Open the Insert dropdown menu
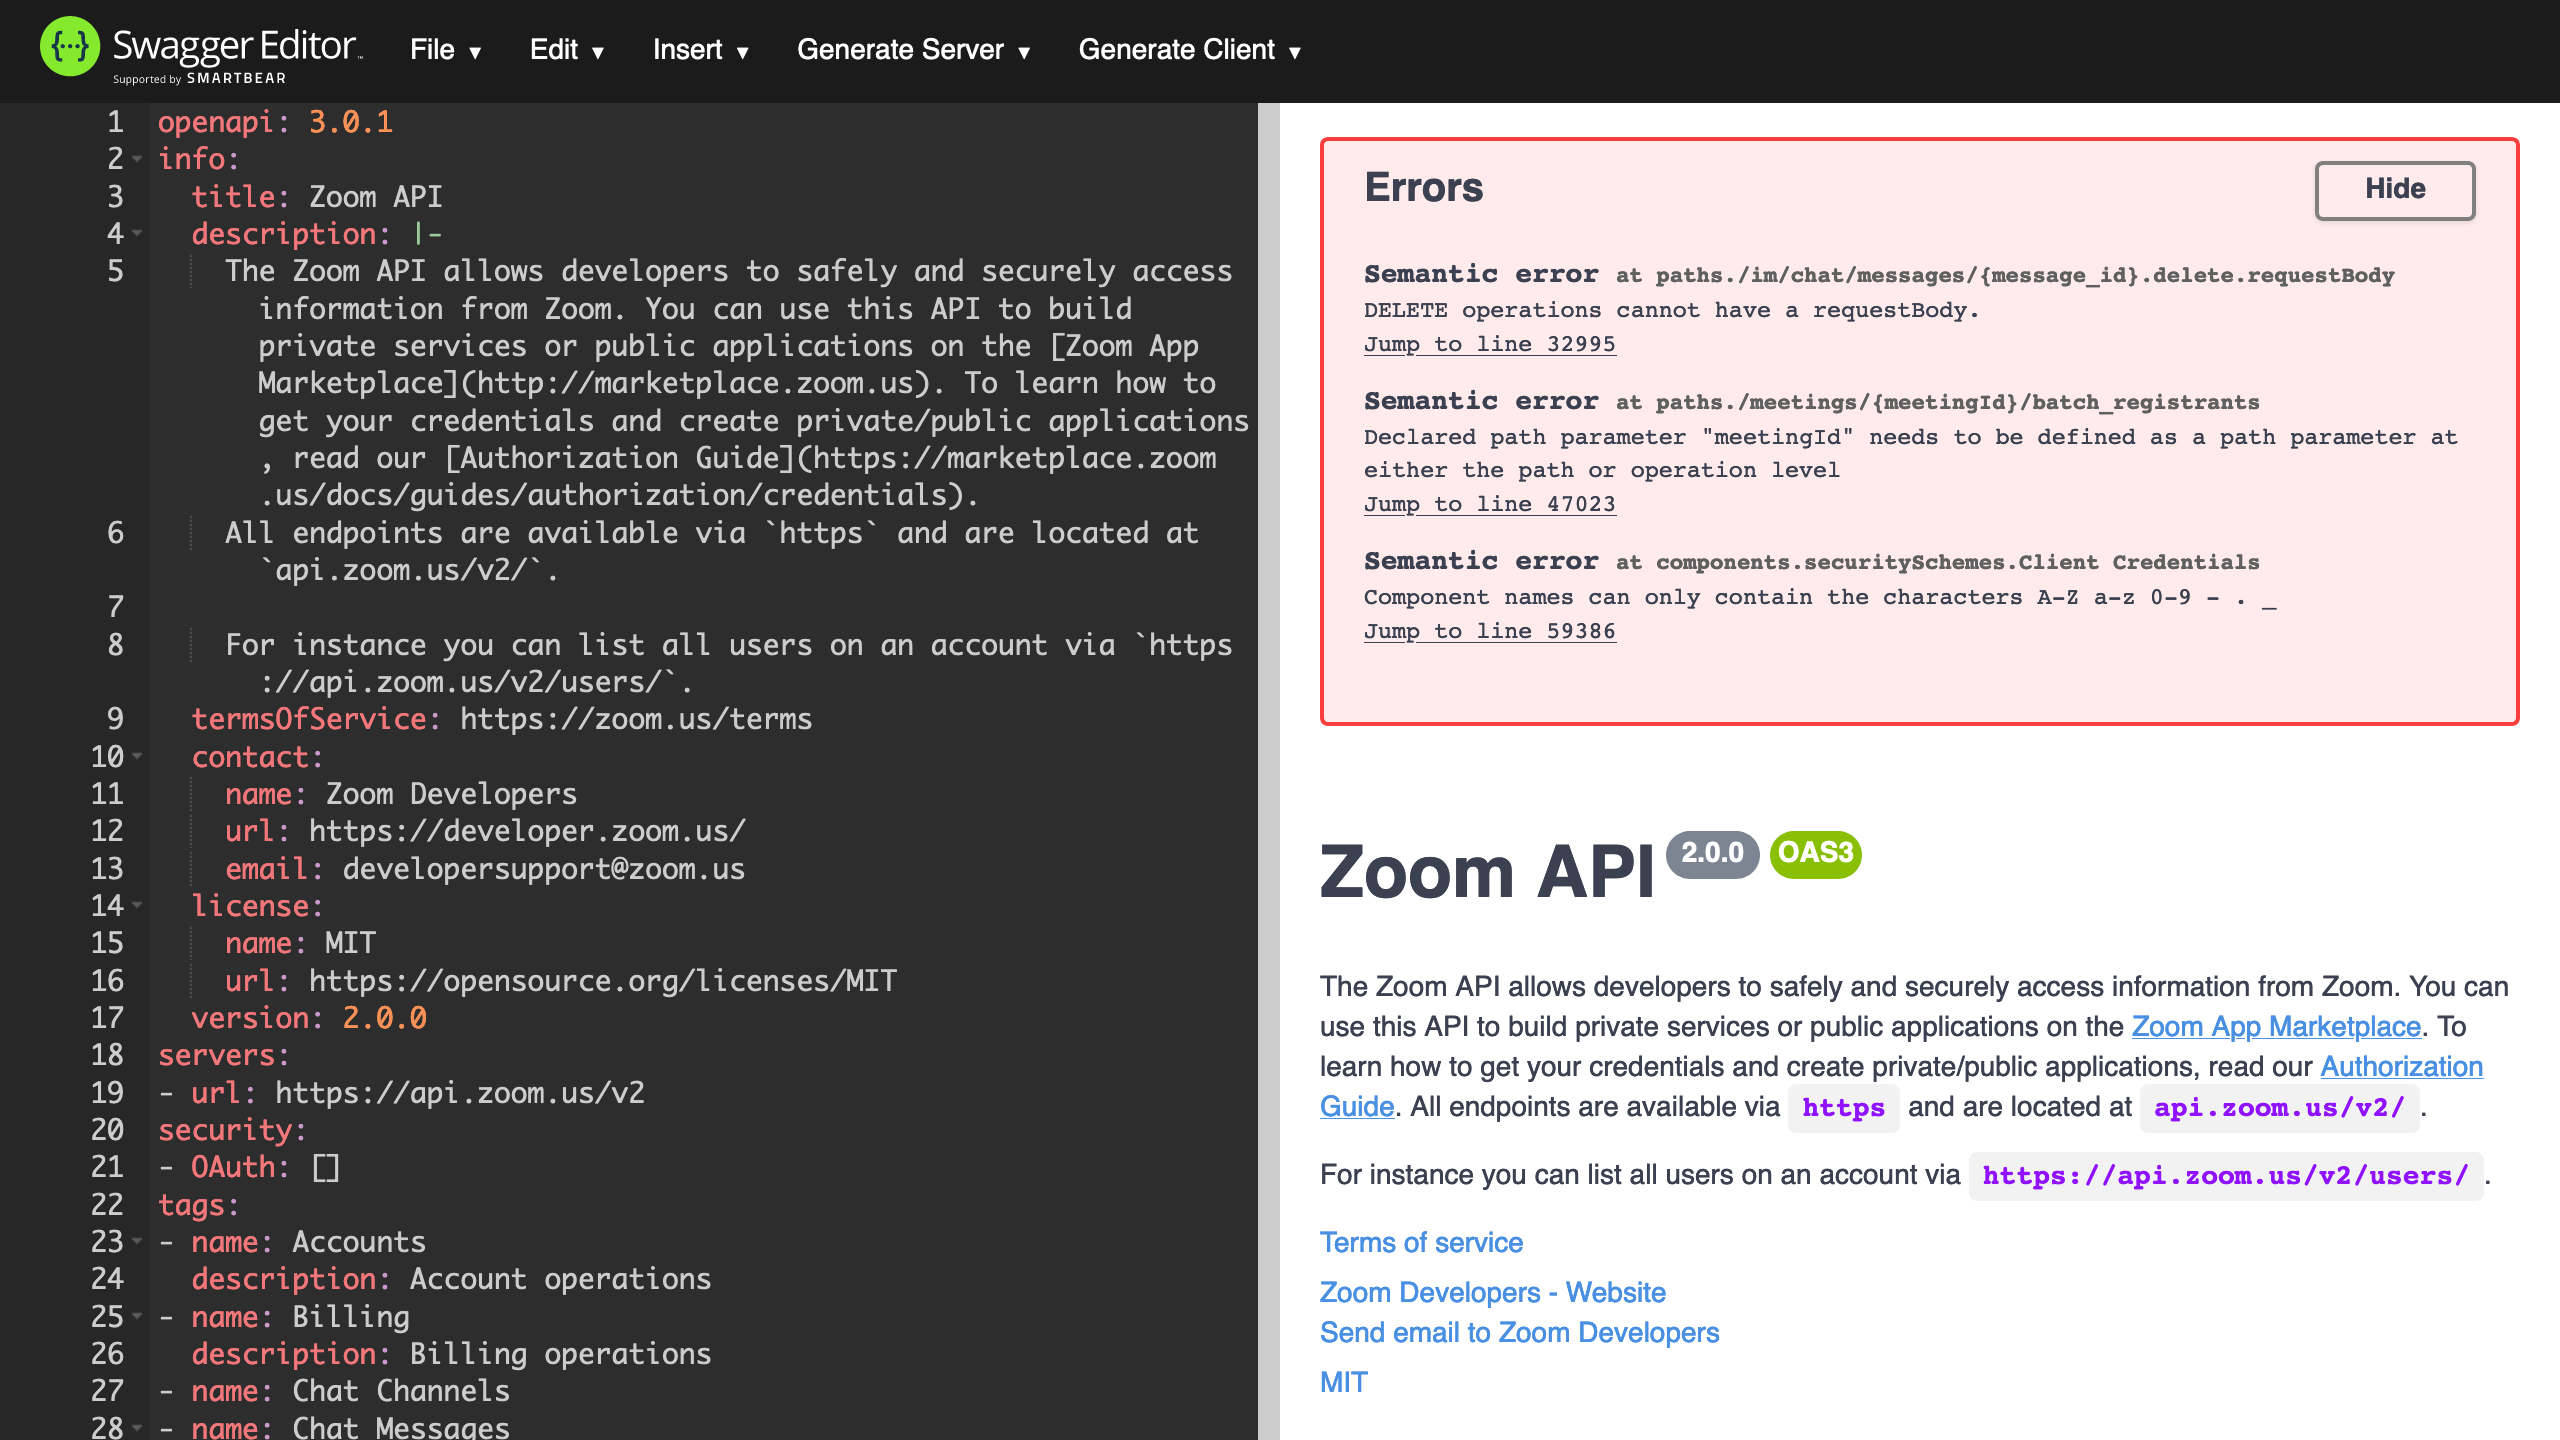Screen dimensions: 2560x1440 (700, 50)
